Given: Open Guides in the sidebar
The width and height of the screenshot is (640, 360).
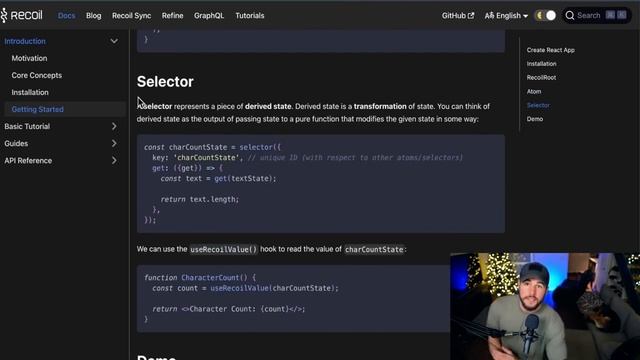Looking at the screenshot, I should point(16,144).
